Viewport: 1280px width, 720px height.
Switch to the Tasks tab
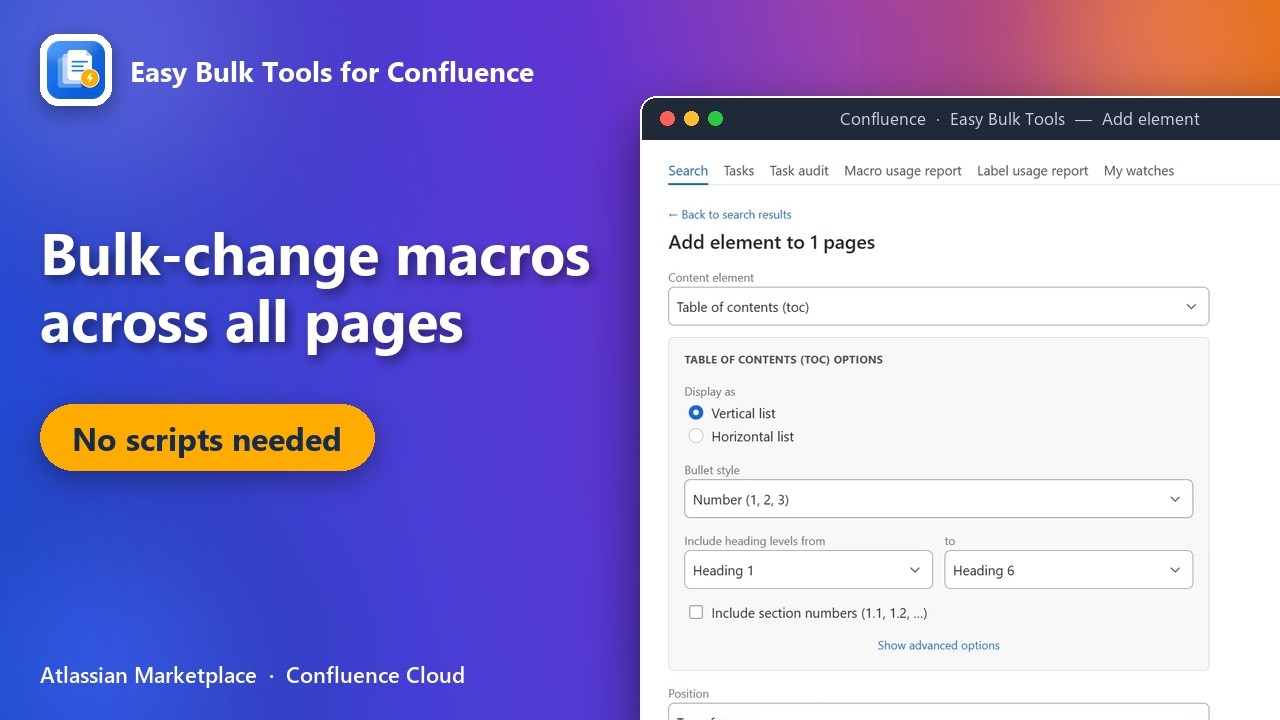(x=739, y=171)
